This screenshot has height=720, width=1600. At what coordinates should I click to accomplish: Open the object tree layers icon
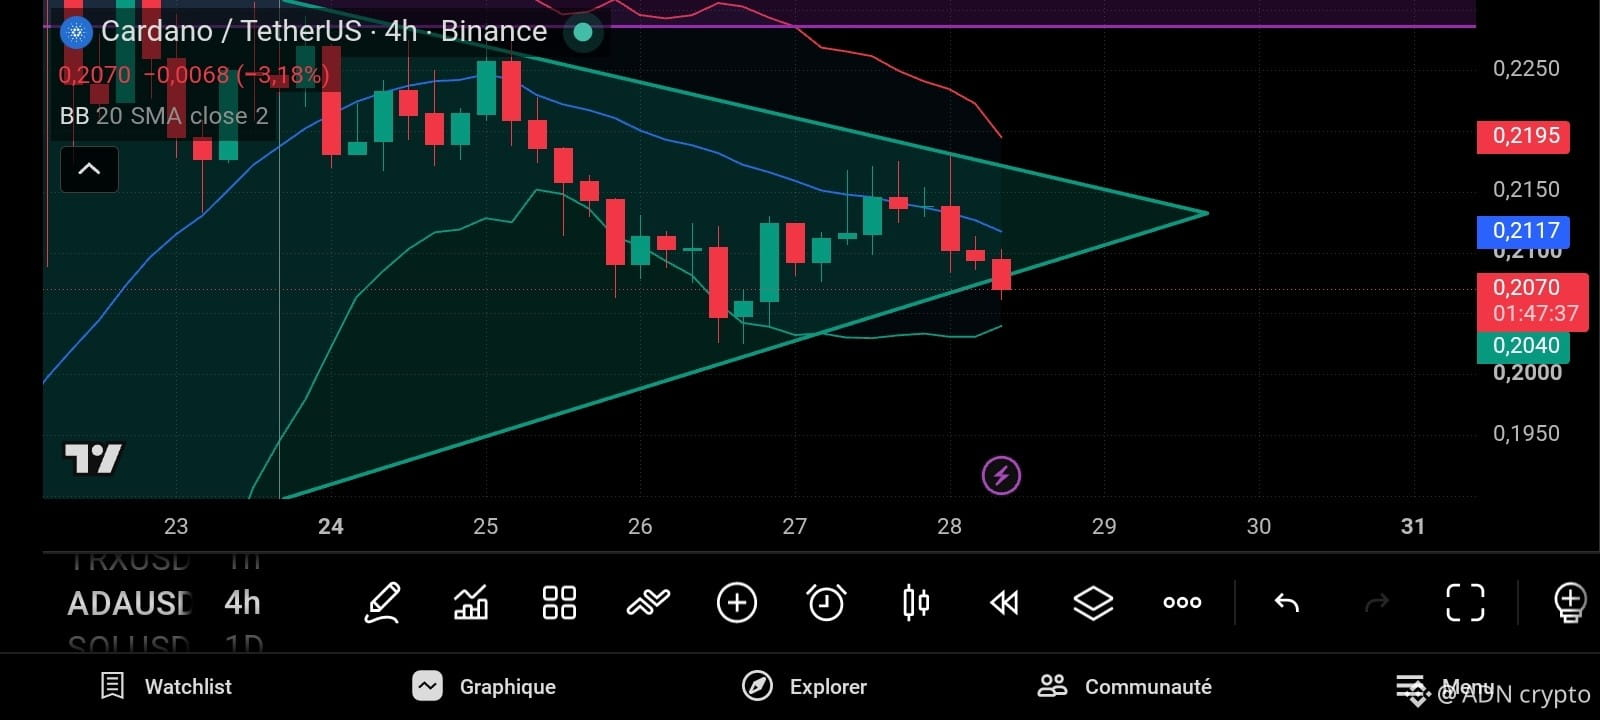[1093, 603]
